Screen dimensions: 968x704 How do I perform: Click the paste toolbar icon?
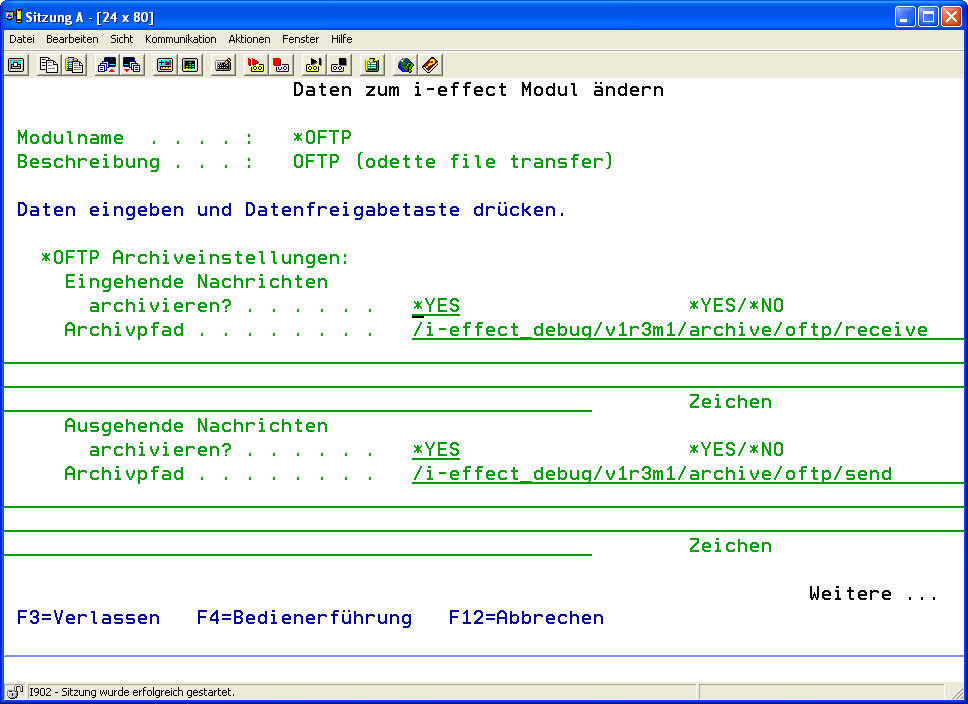74,65
